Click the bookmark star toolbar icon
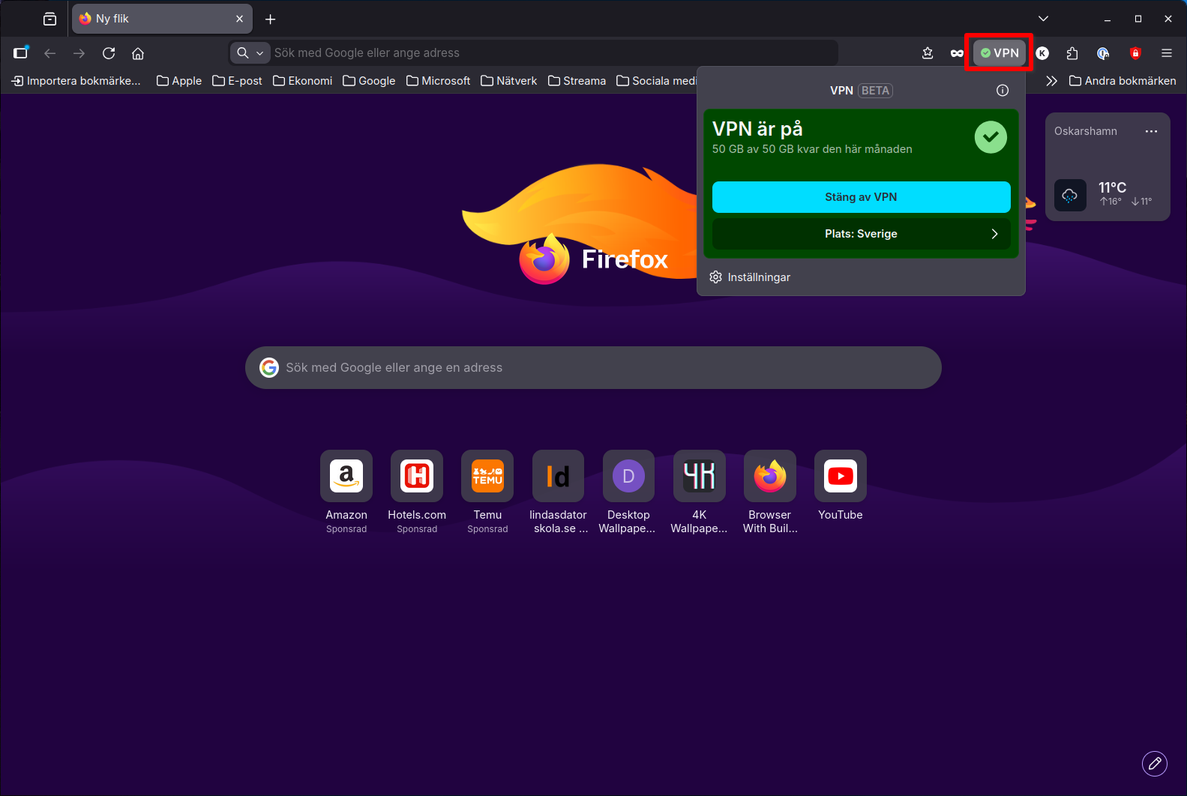1187x796 pixels. [927, 53]
